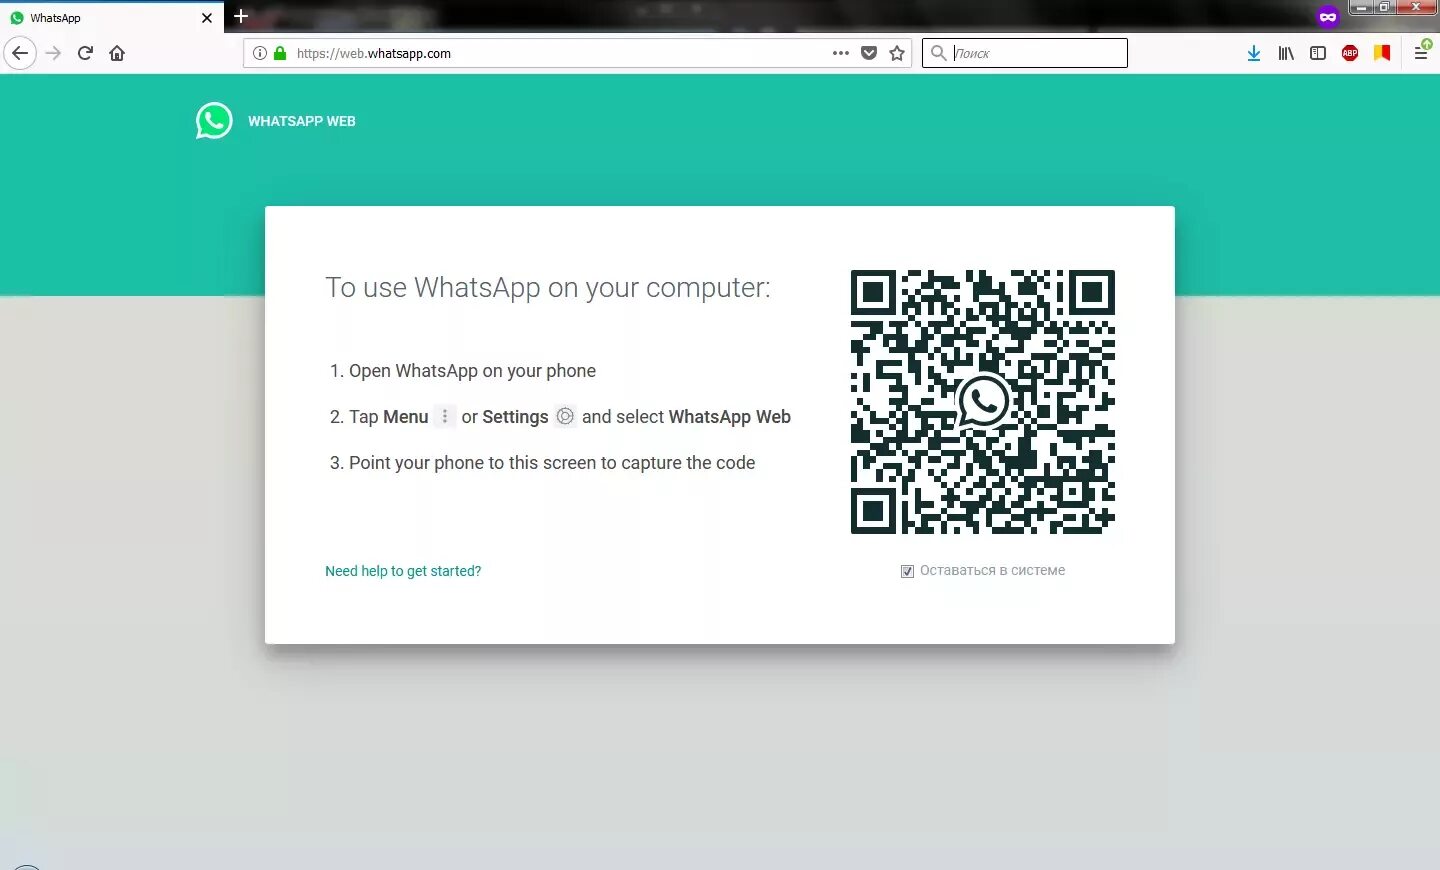
Task: Open the 'Need help to get started?' link
Action: (403, 571)
